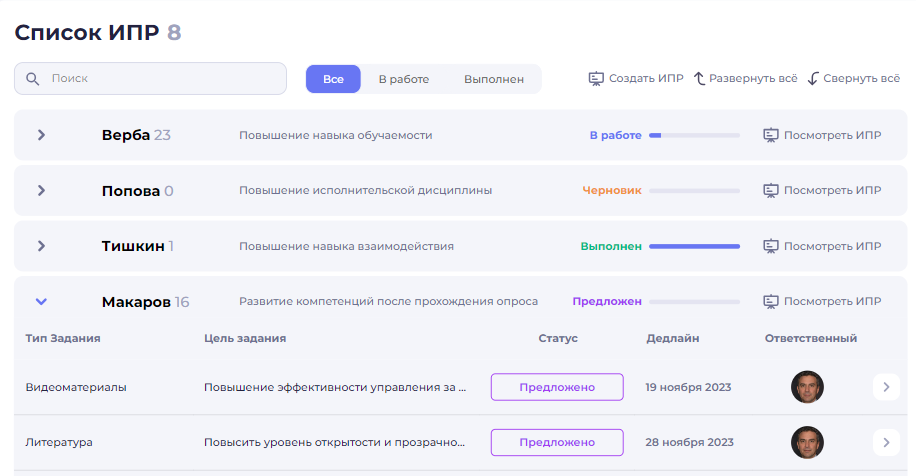Expand the Тишкин row chevron
This screenshot has height=476, width=916.
(41, 246)
